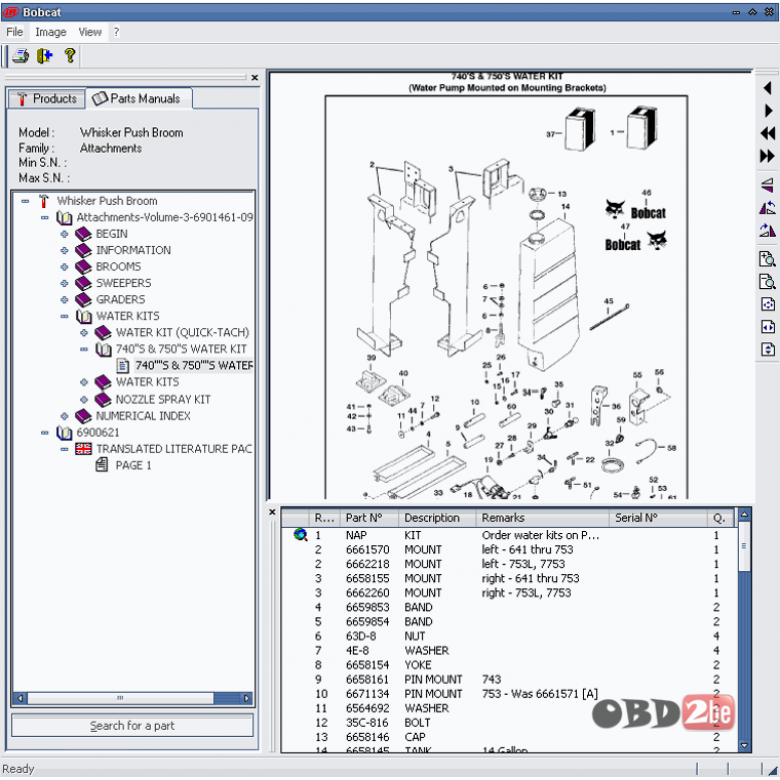Click the Fit page width icon

768,327
